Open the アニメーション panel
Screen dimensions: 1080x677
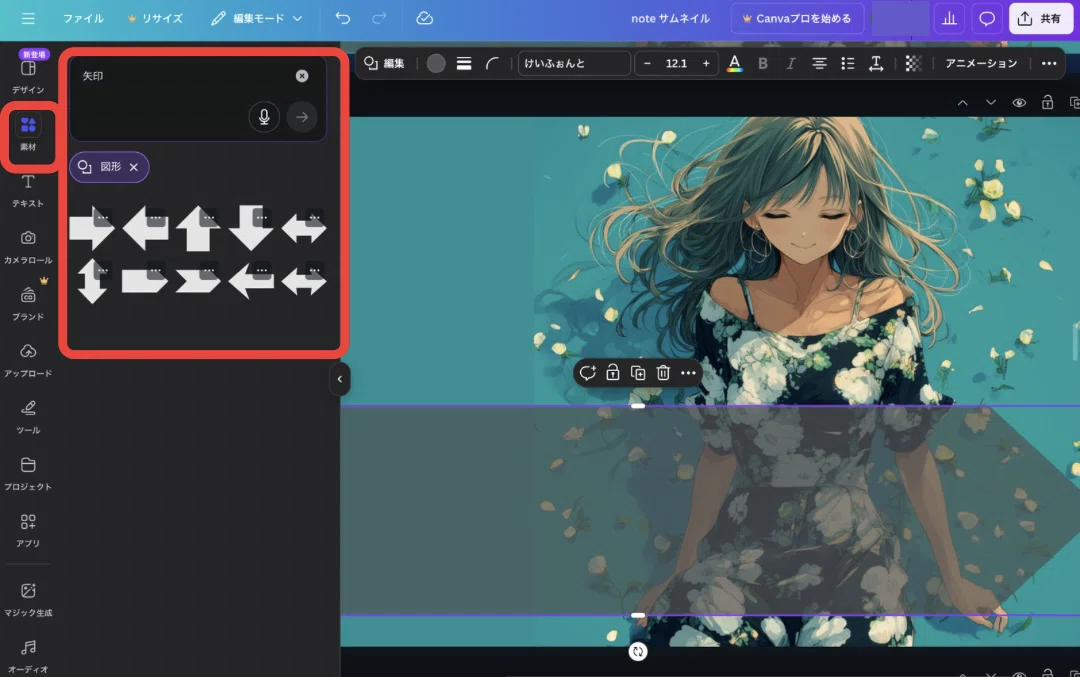(x=981, y=63)
